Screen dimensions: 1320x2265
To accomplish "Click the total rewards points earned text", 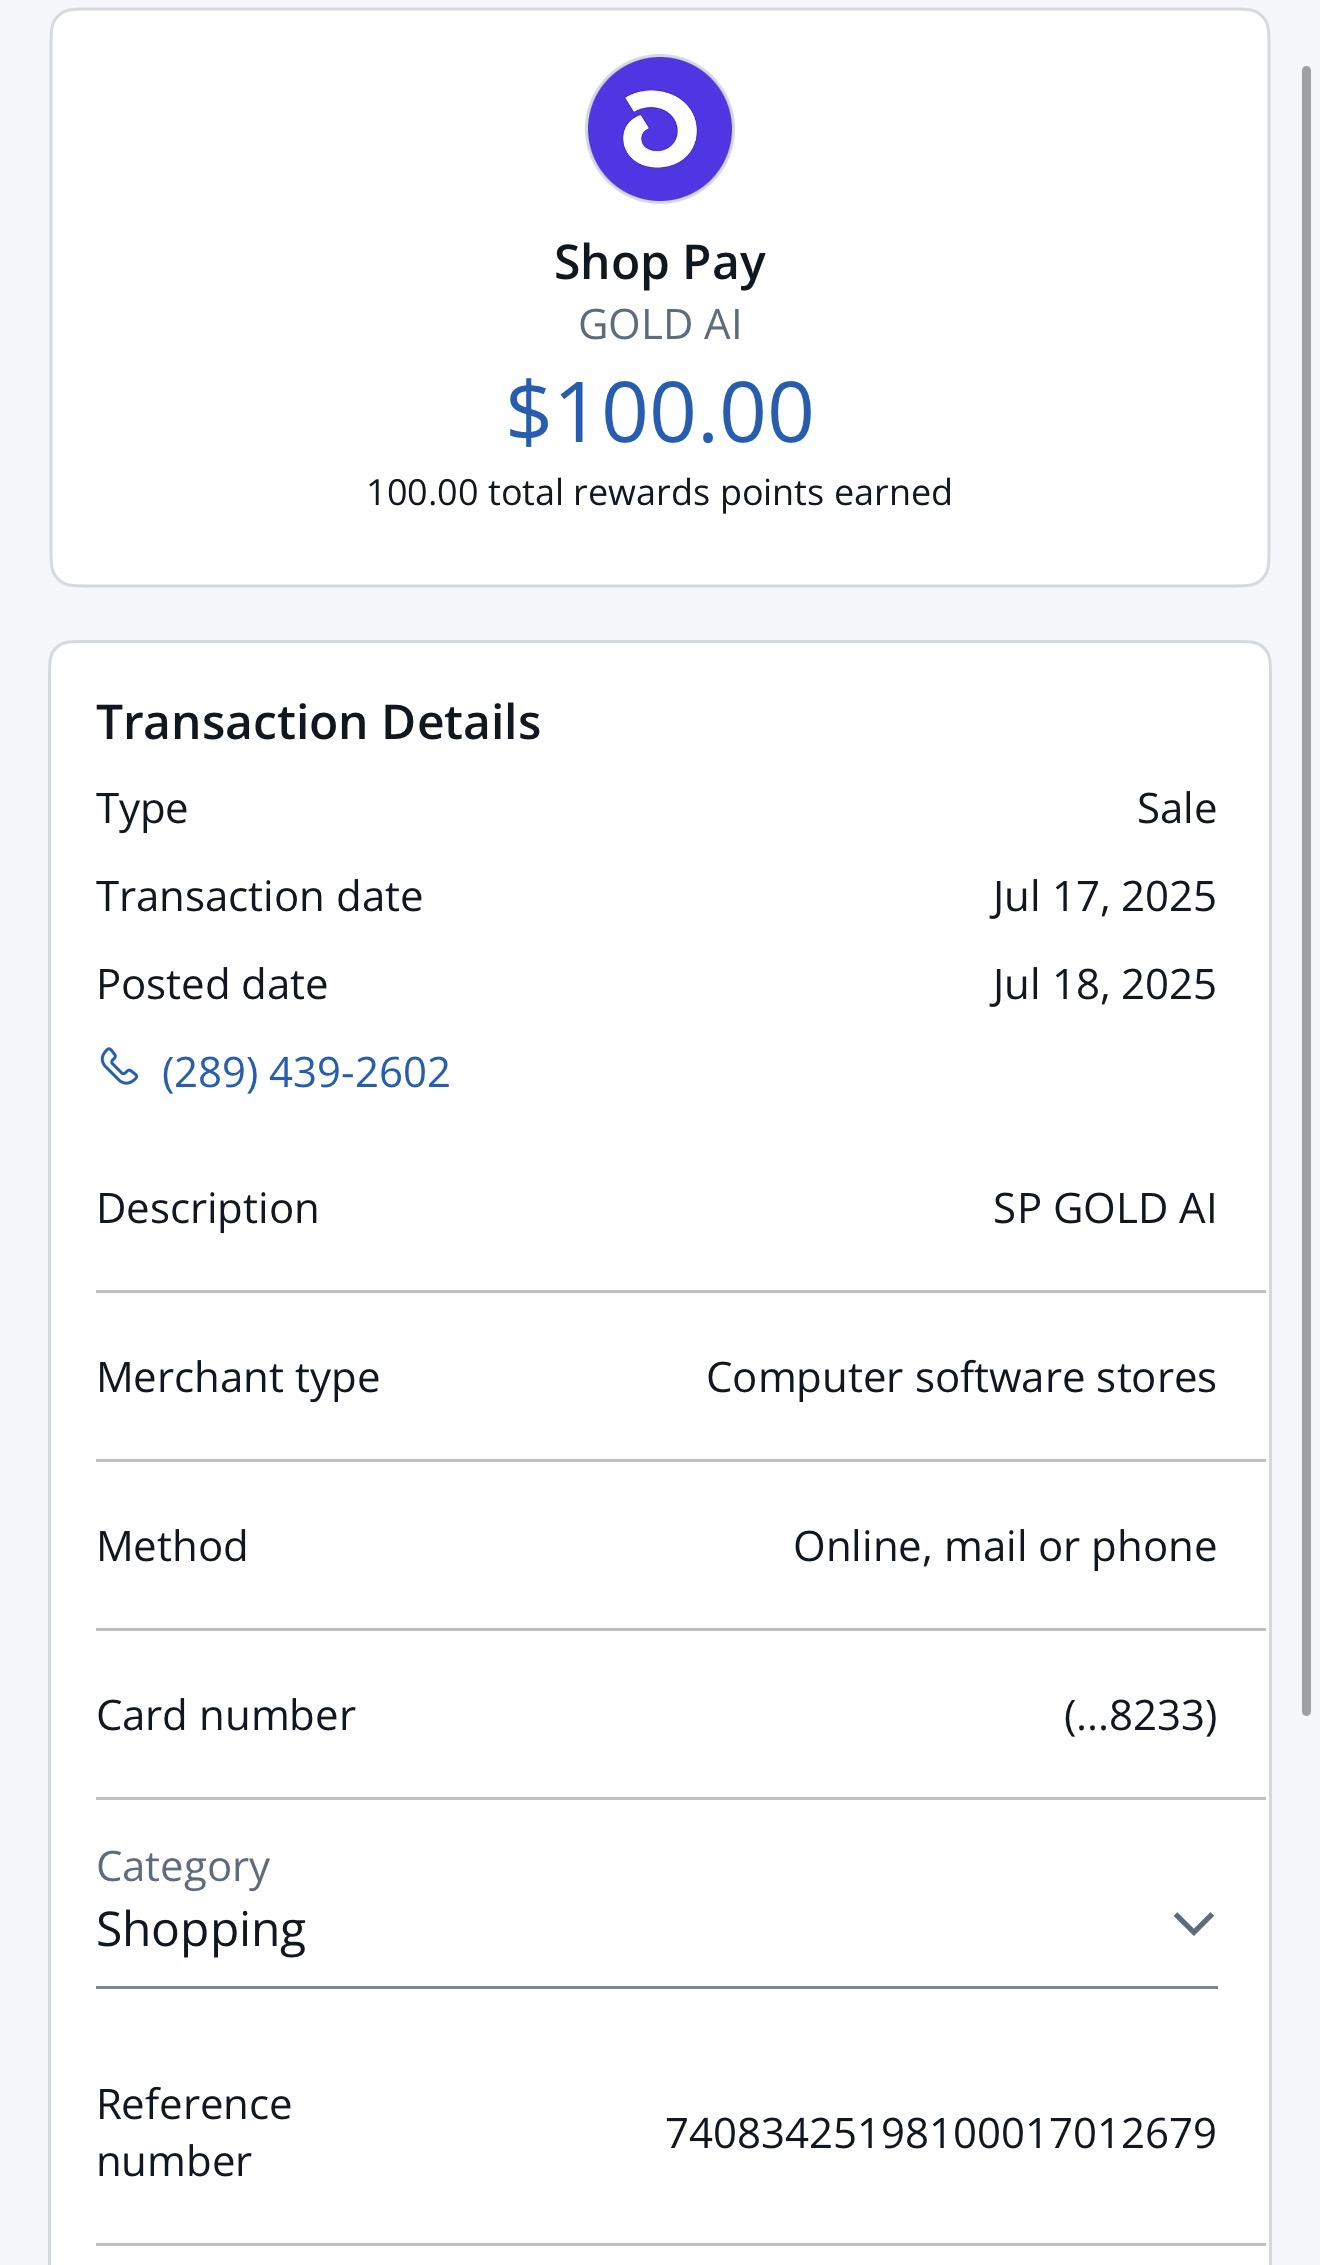I will tap(659, 493).
